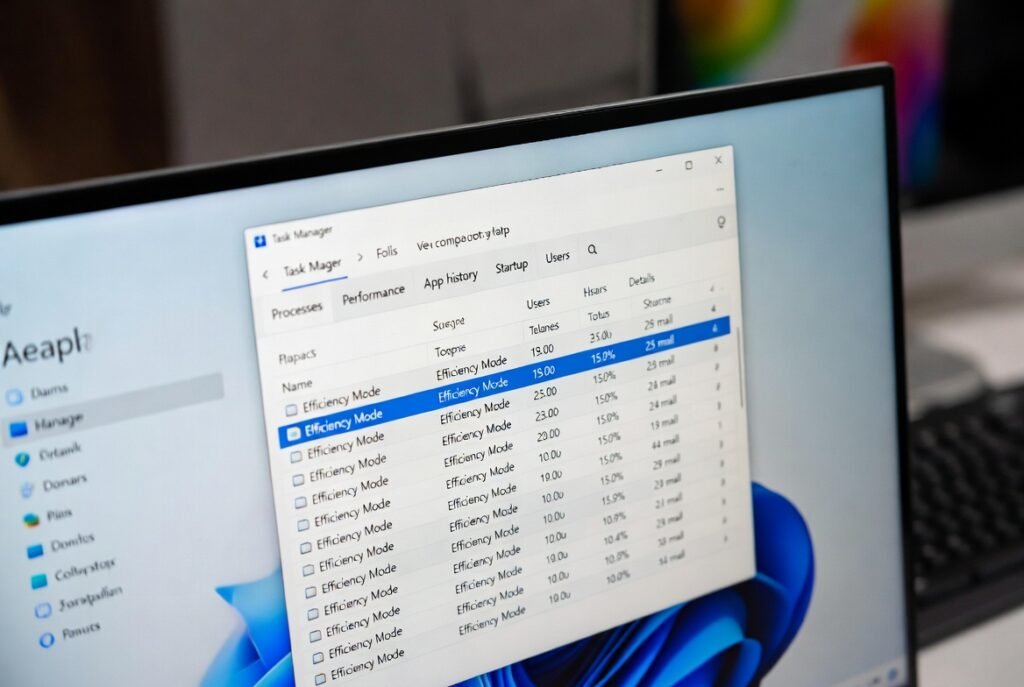Select the colorful icon beside Pians
This screenshot has height=687, width=1024.
tap(30, 518)
